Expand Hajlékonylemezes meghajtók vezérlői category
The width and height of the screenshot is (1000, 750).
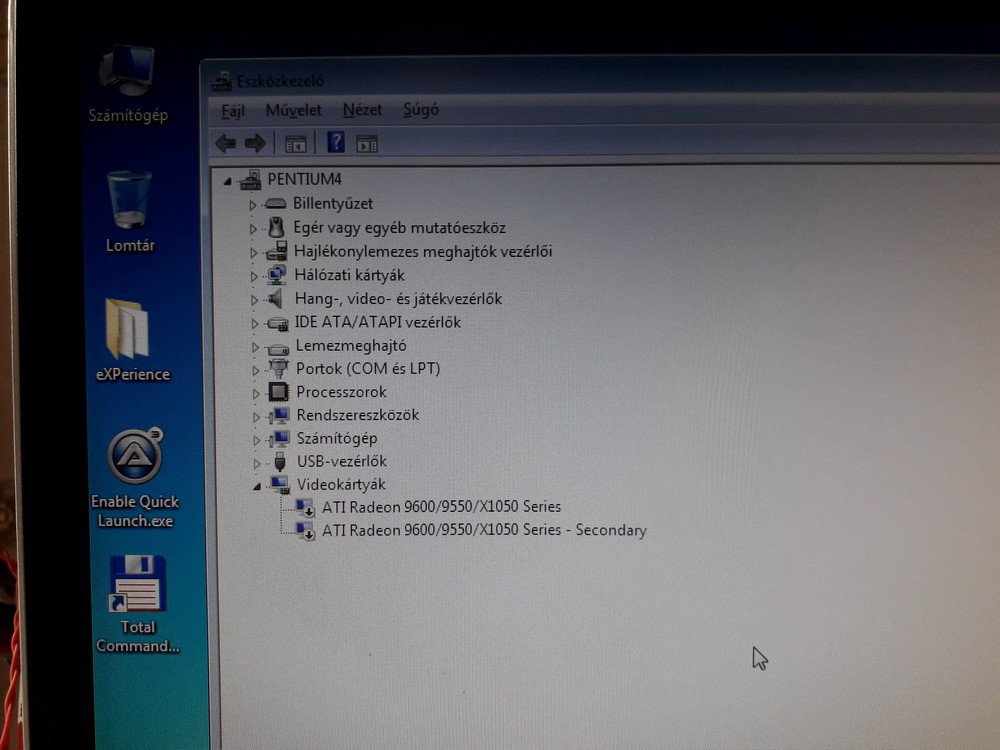254,253
